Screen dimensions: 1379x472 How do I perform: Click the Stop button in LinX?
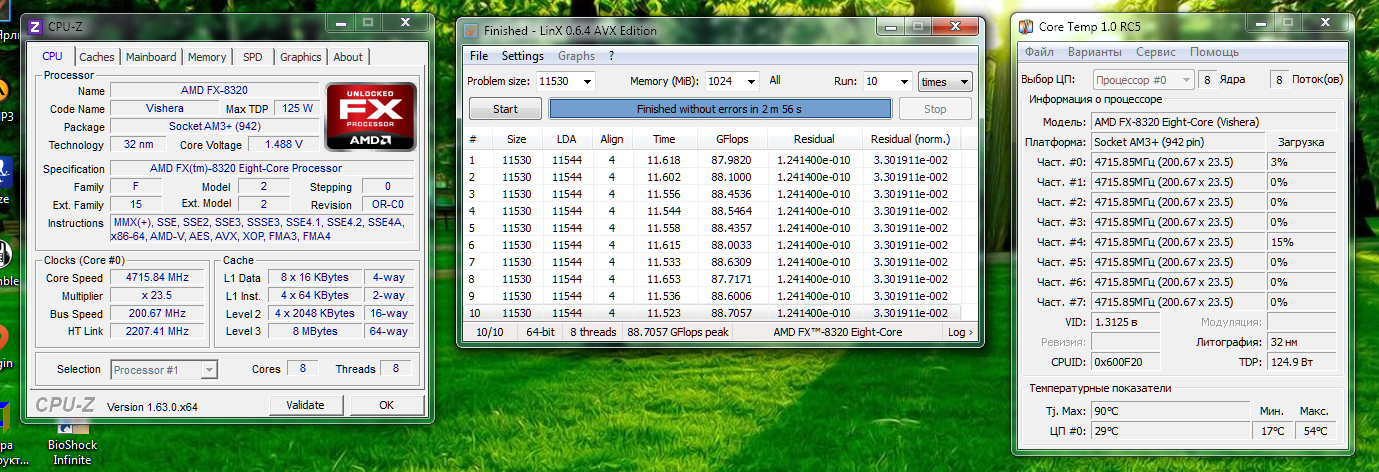[x=935, y=109]
